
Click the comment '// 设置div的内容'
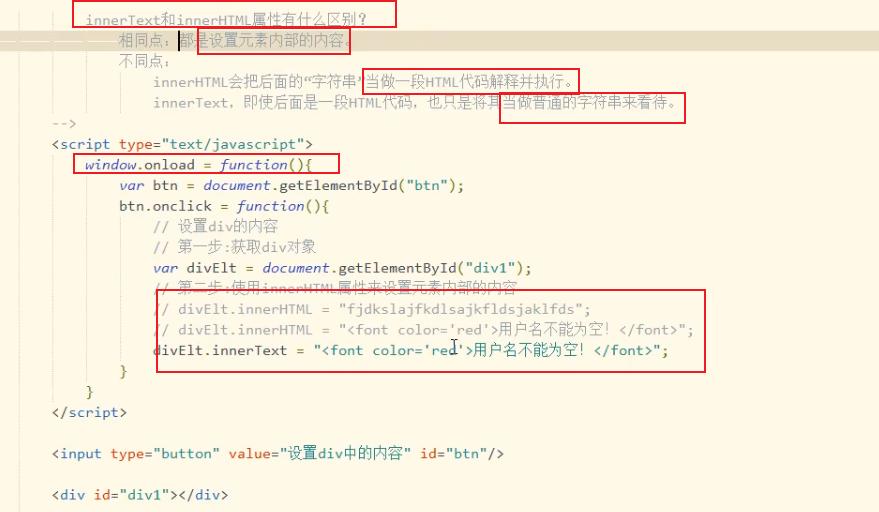tap(215, 227)
